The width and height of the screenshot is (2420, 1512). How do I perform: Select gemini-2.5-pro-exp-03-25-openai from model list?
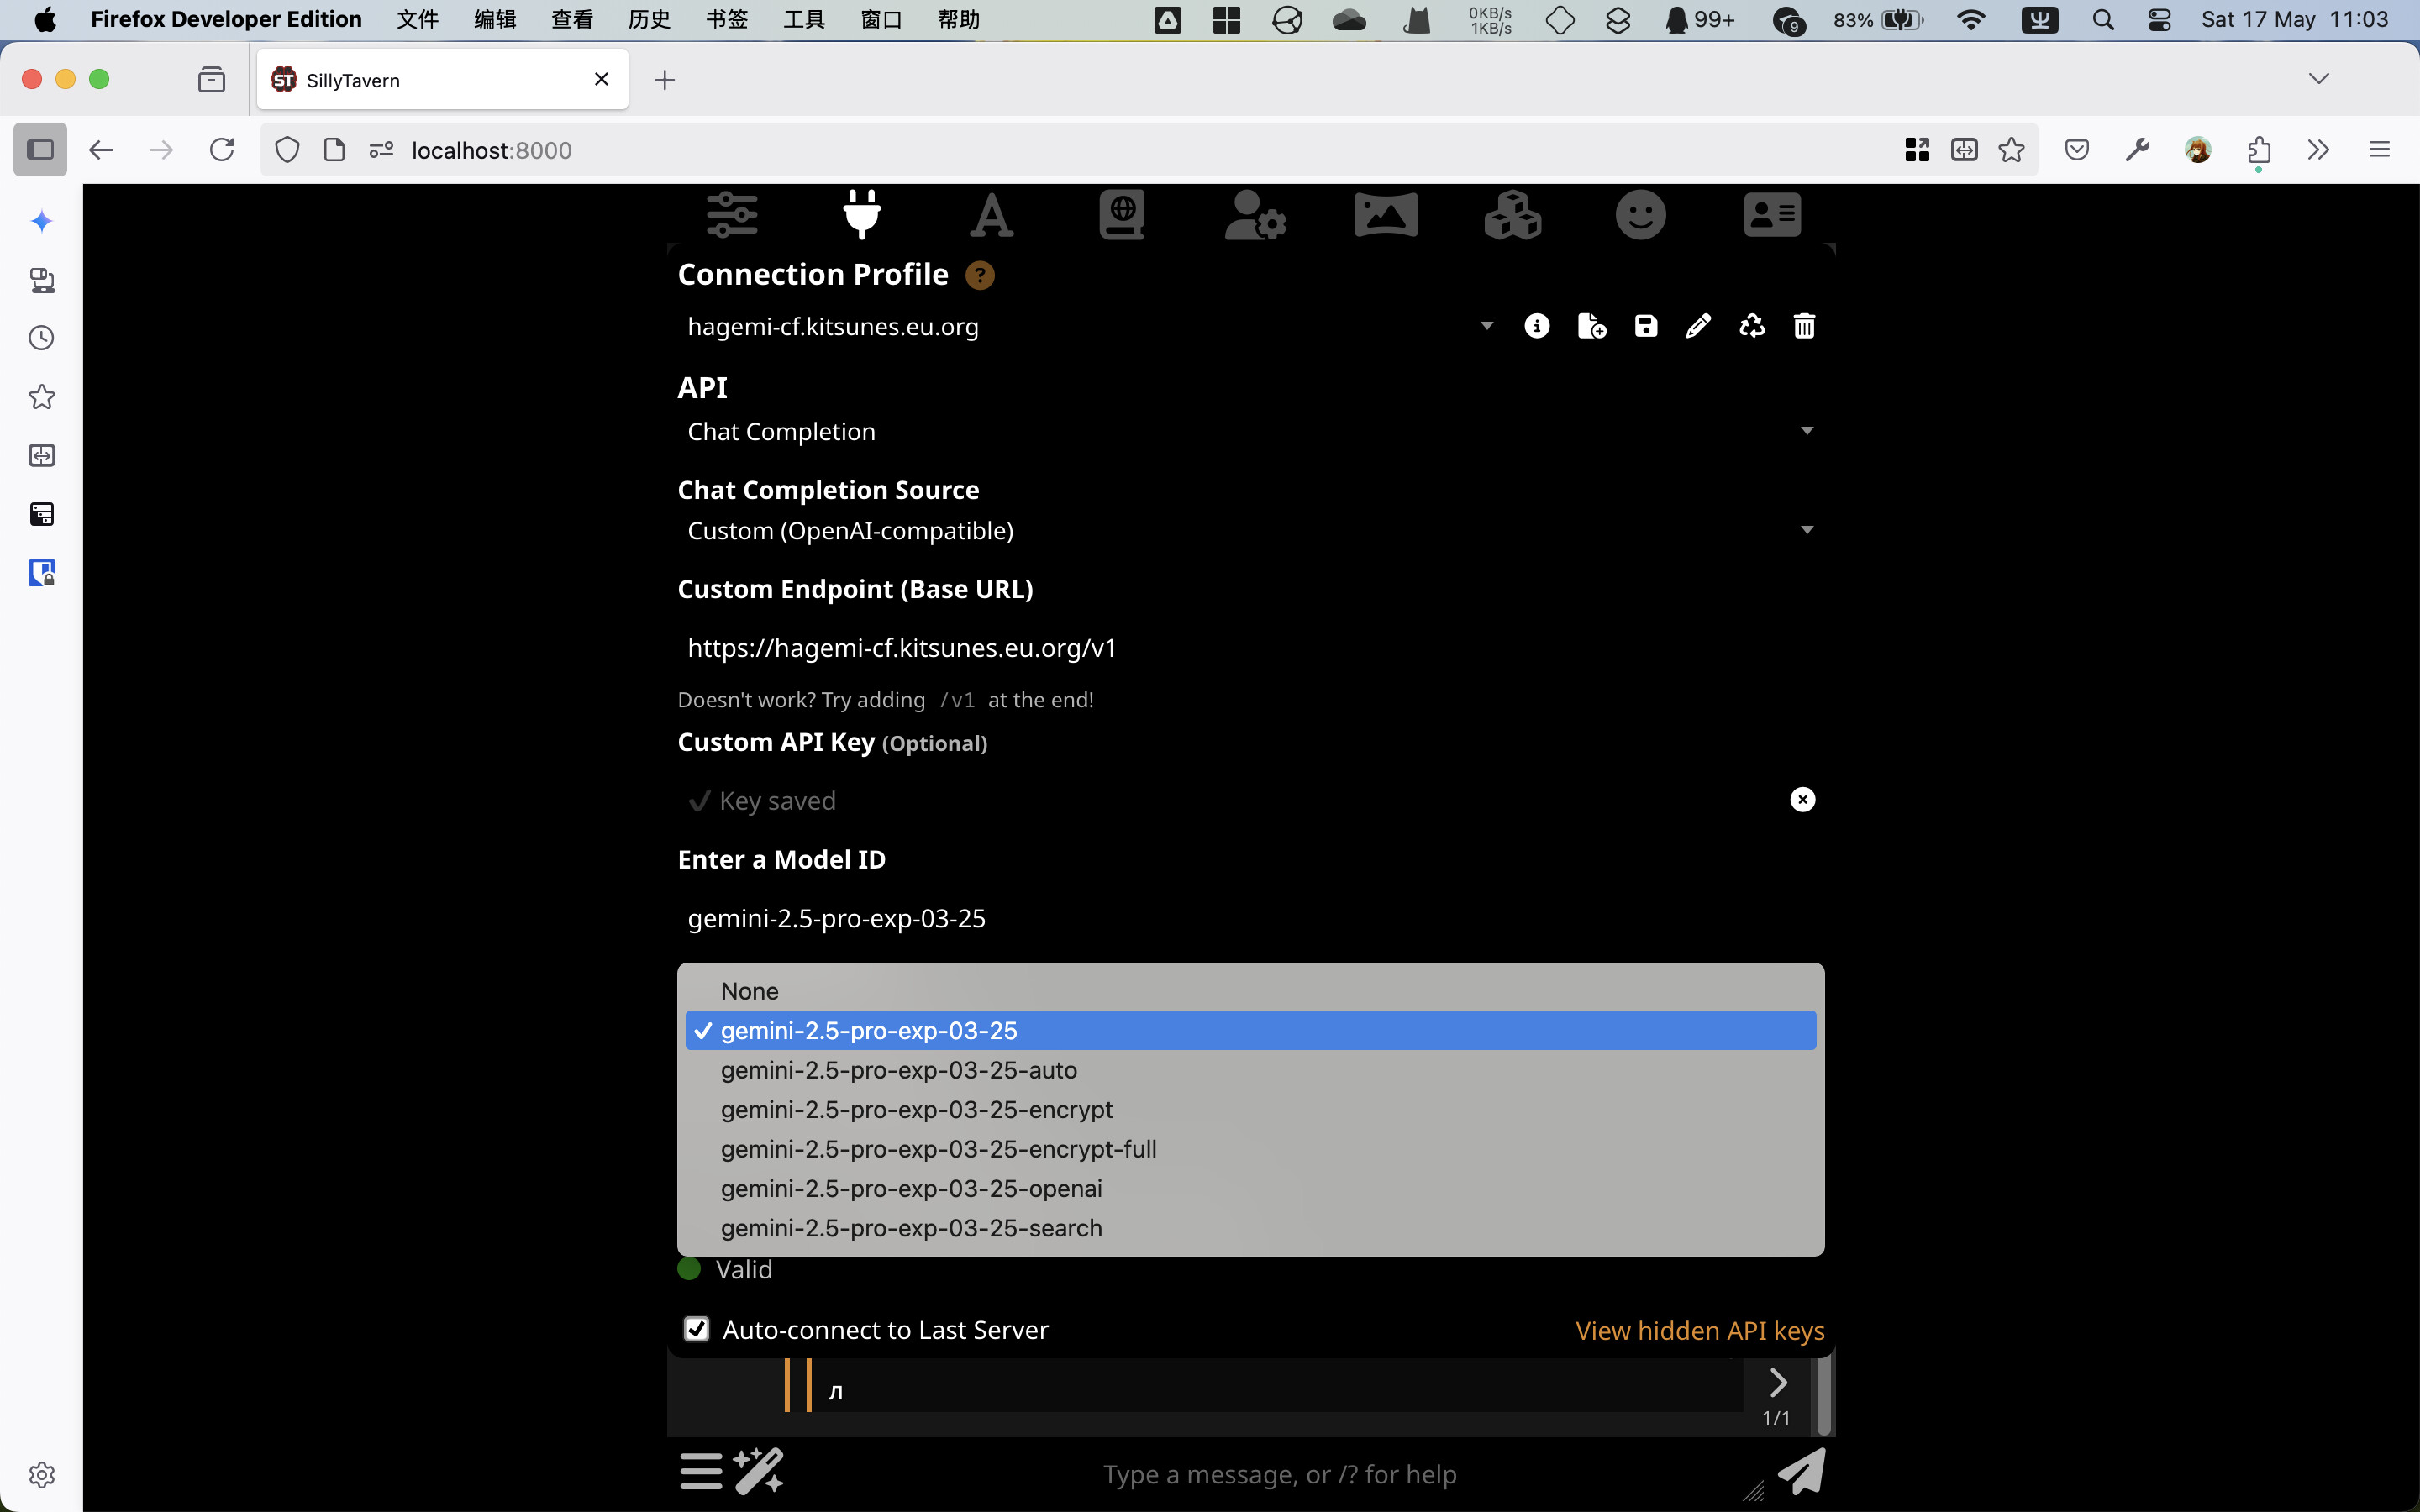pyautogui.click(x=910, y=1188)
